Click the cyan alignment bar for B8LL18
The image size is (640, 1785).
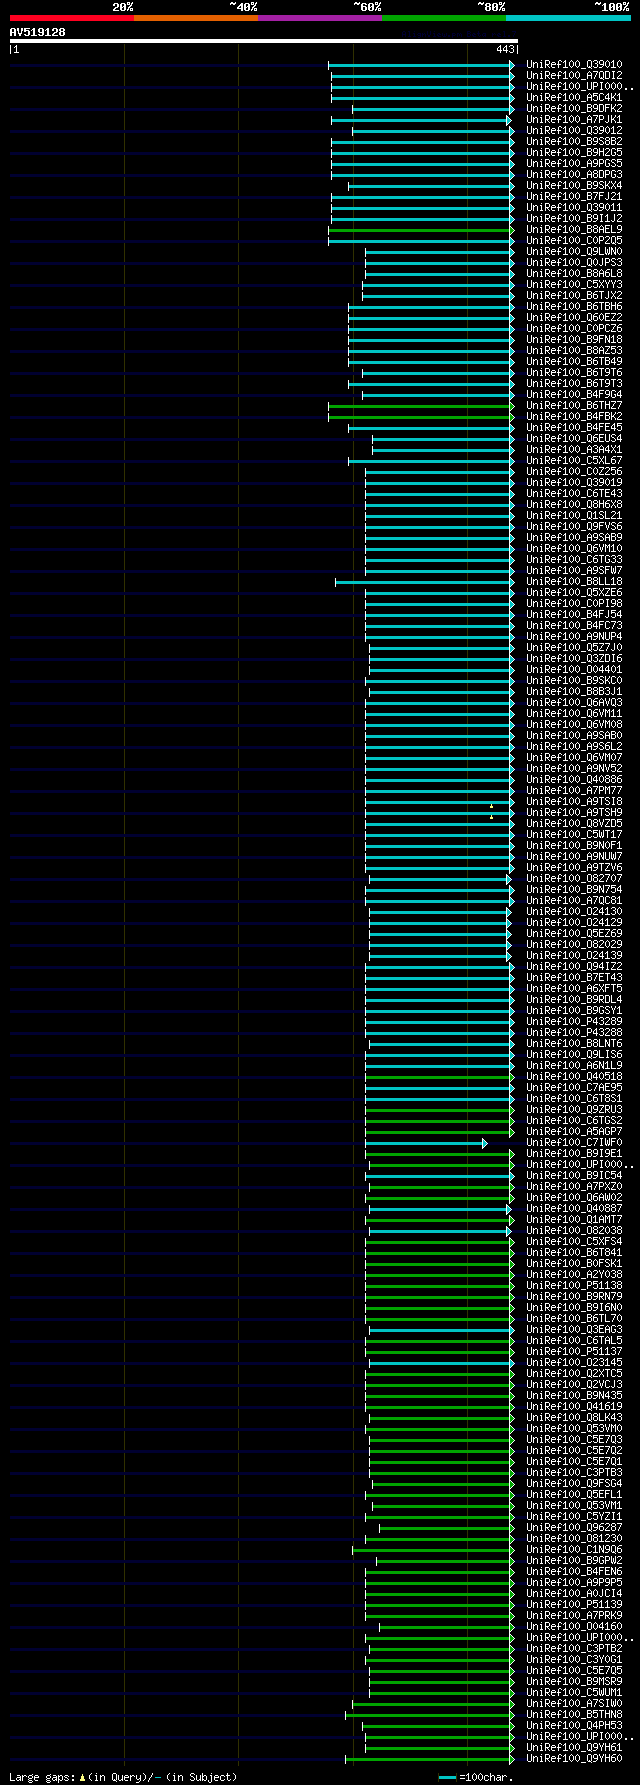425,582
